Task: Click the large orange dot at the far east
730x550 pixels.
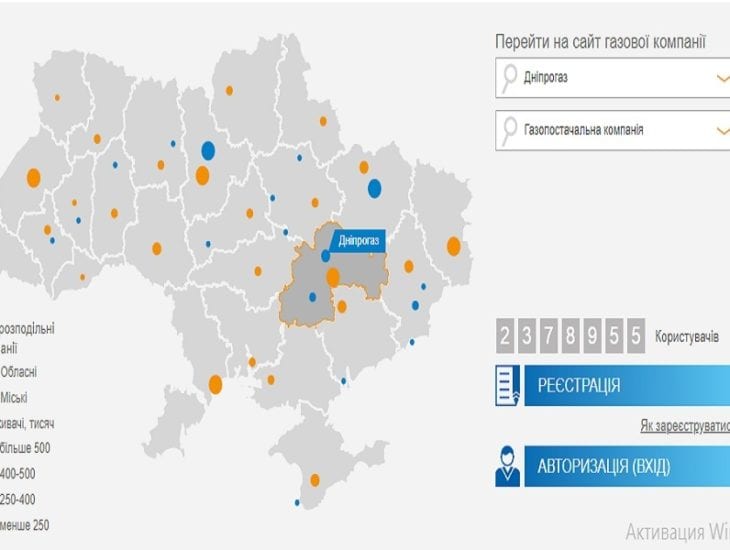Action: pos(454,246)
